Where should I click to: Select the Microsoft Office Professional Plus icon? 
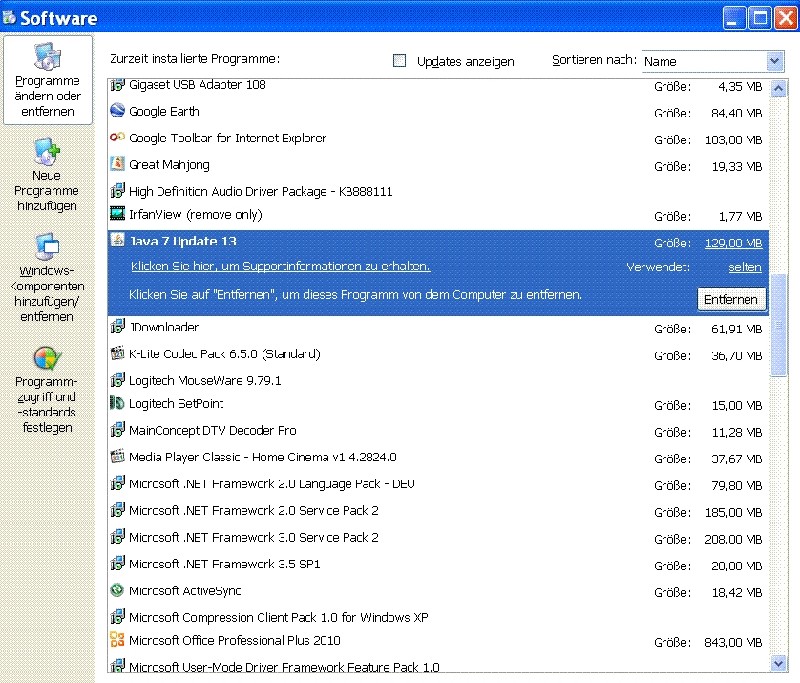117,641
